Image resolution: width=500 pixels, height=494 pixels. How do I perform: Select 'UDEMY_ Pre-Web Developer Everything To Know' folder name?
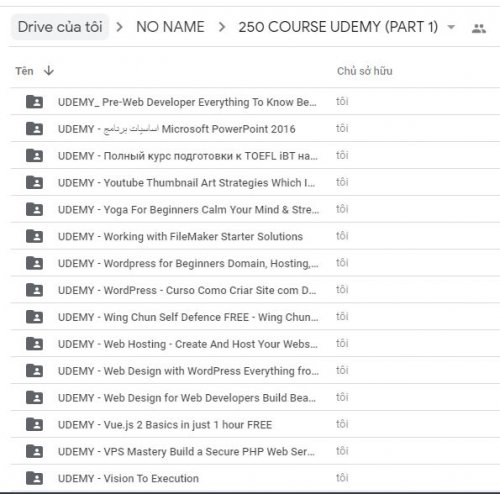click(187, 102)
